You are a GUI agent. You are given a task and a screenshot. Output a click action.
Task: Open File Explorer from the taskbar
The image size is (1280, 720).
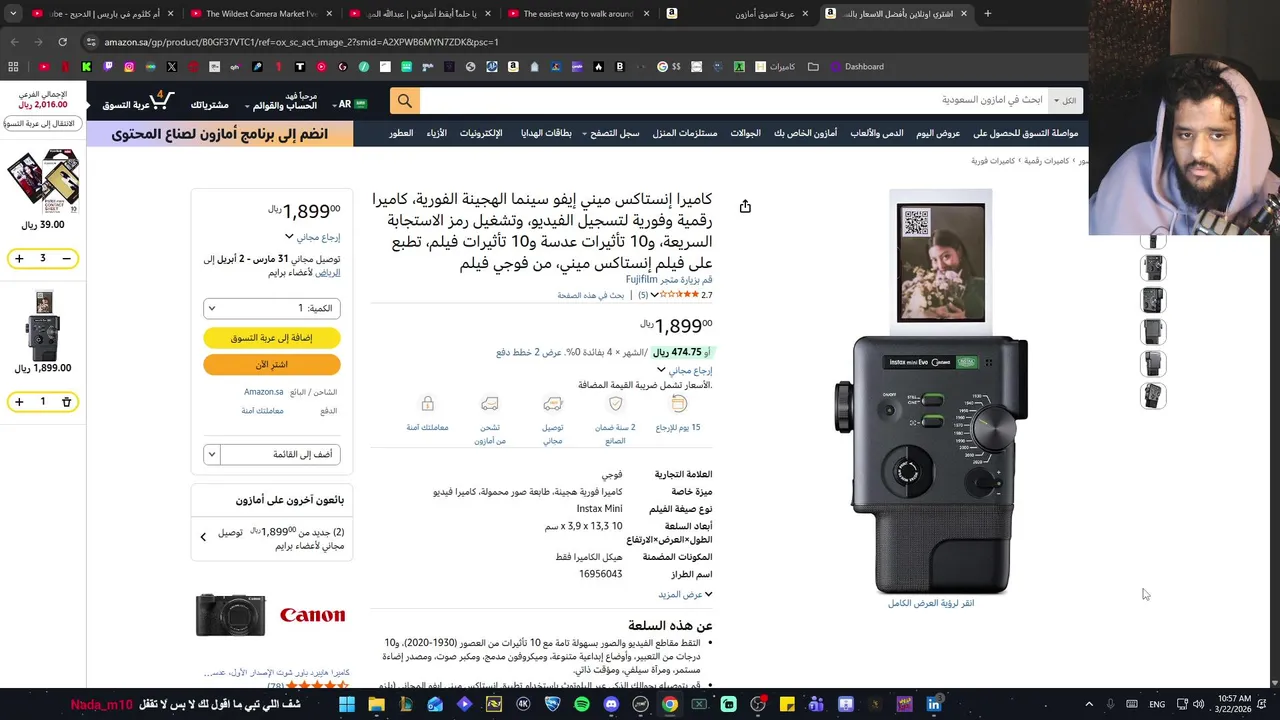tap(376, 704)
